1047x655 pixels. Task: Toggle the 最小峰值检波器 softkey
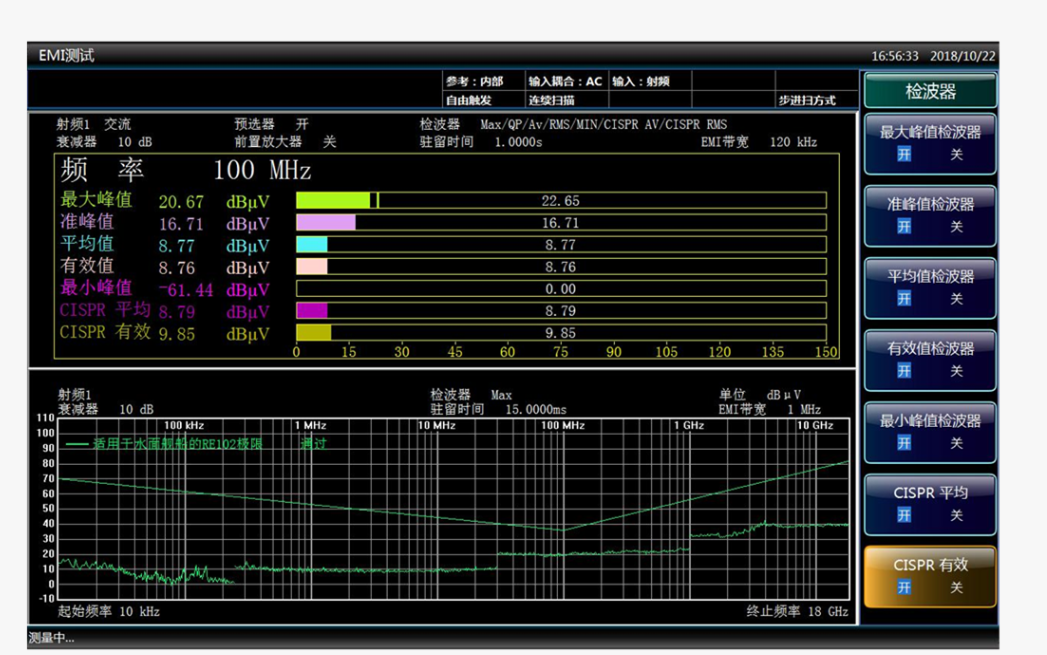pos(930,431)
